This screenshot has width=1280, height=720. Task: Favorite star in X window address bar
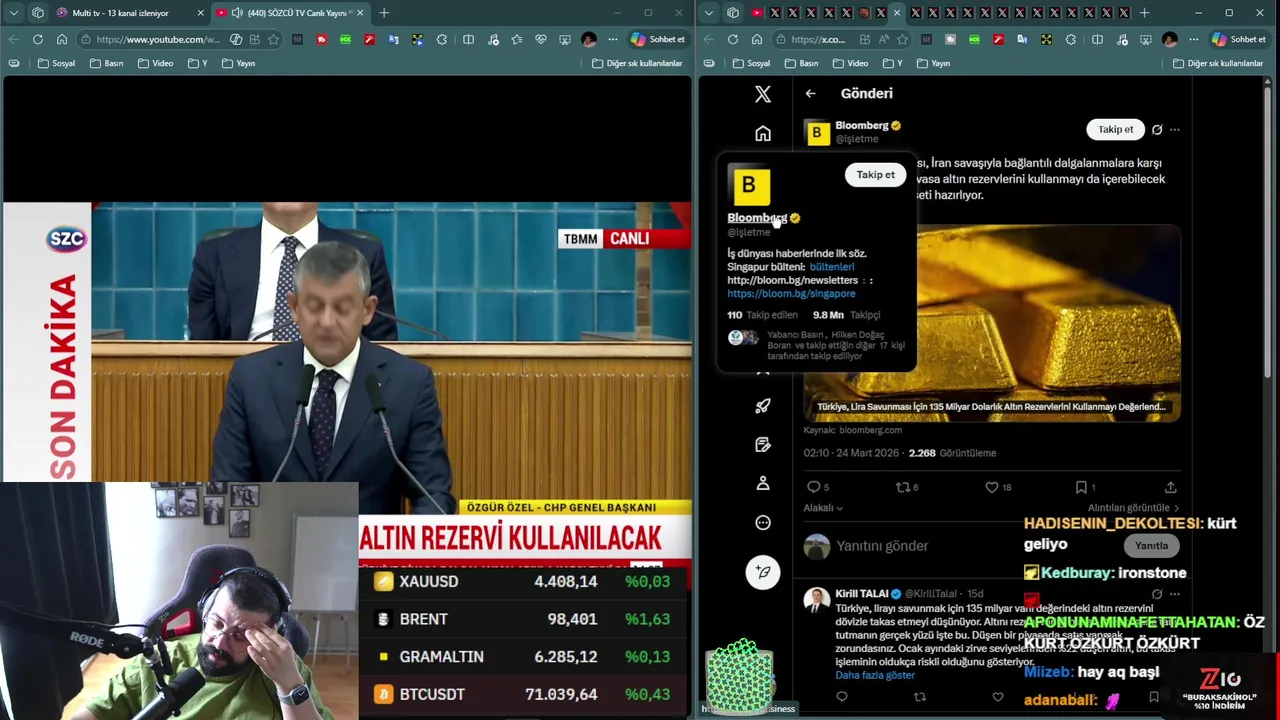click(903, 39)
